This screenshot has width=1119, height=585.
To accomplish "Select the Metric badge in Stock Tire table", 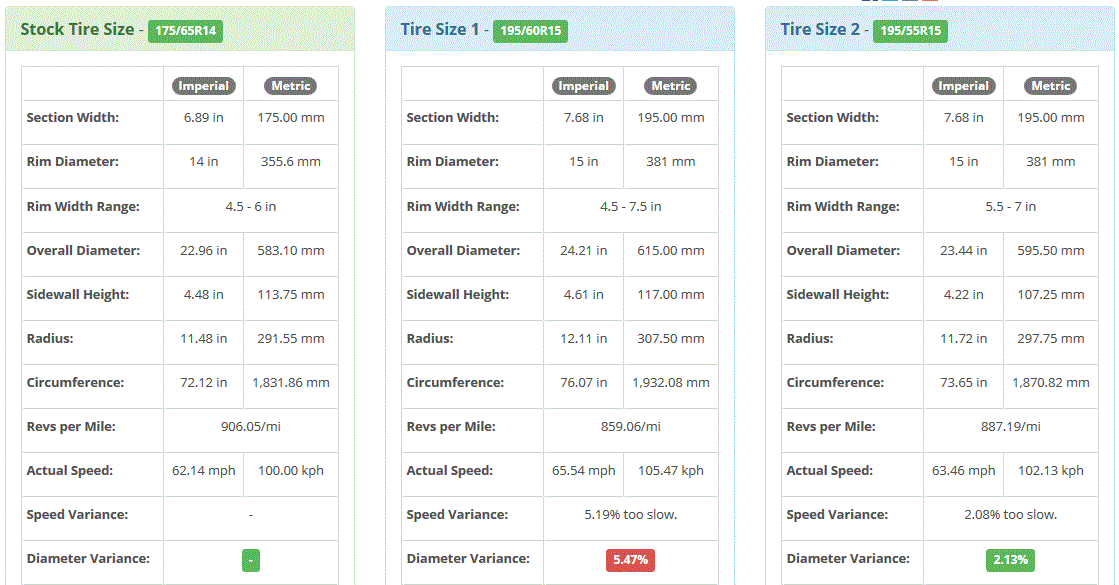I will tap(290, 86).
